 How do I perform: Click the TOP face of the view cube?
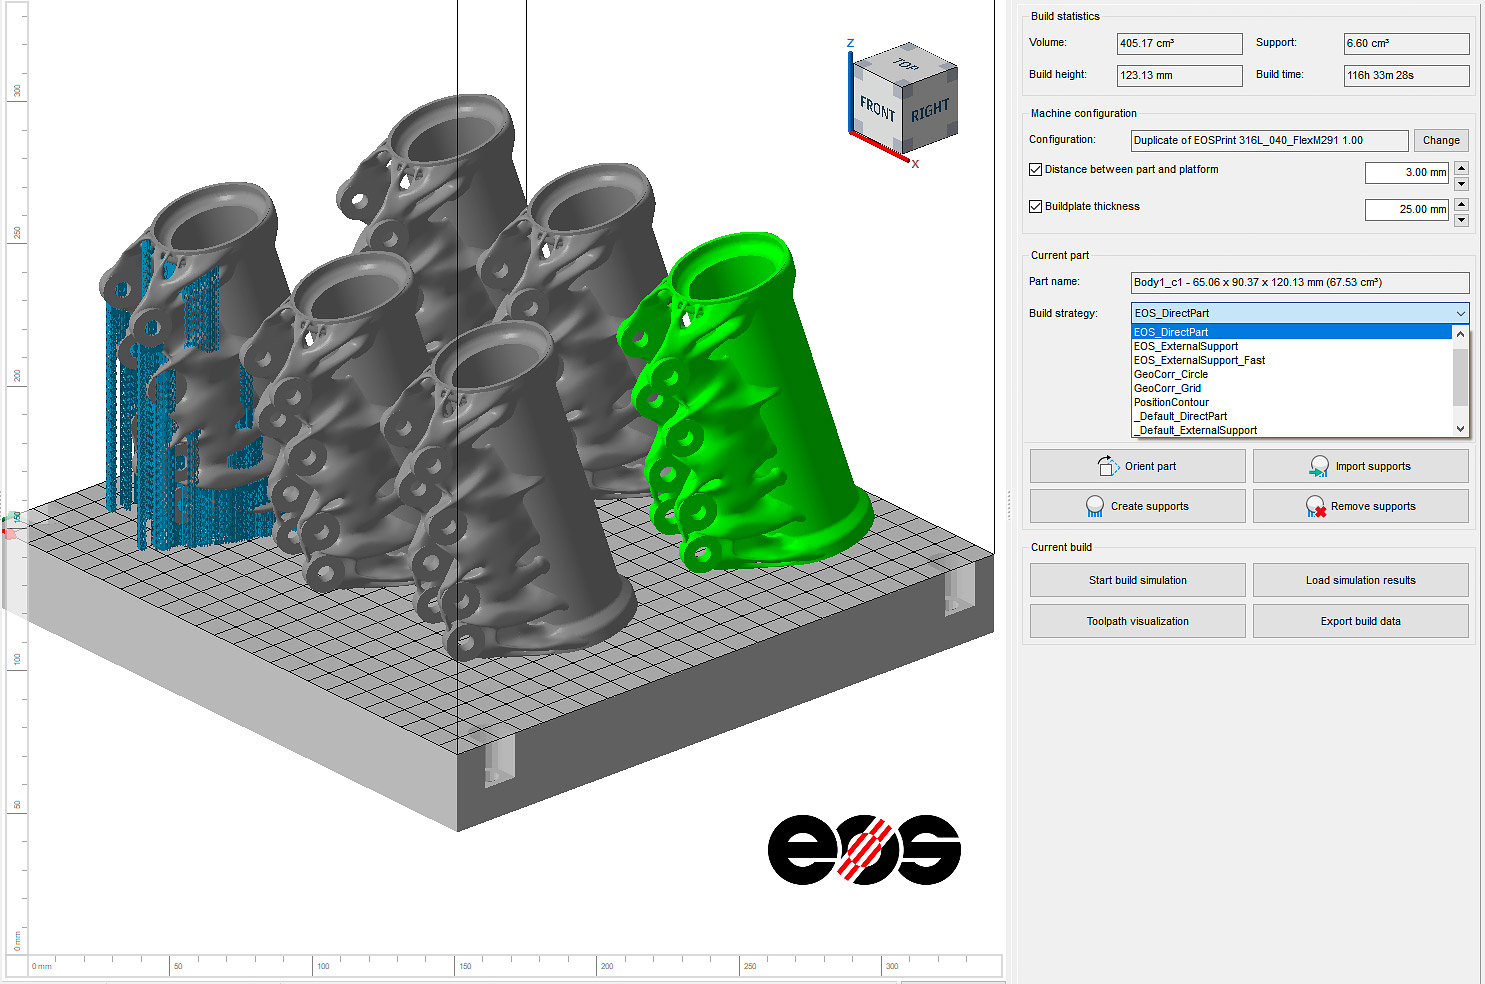pyautogui.click(x=905, y=65)
